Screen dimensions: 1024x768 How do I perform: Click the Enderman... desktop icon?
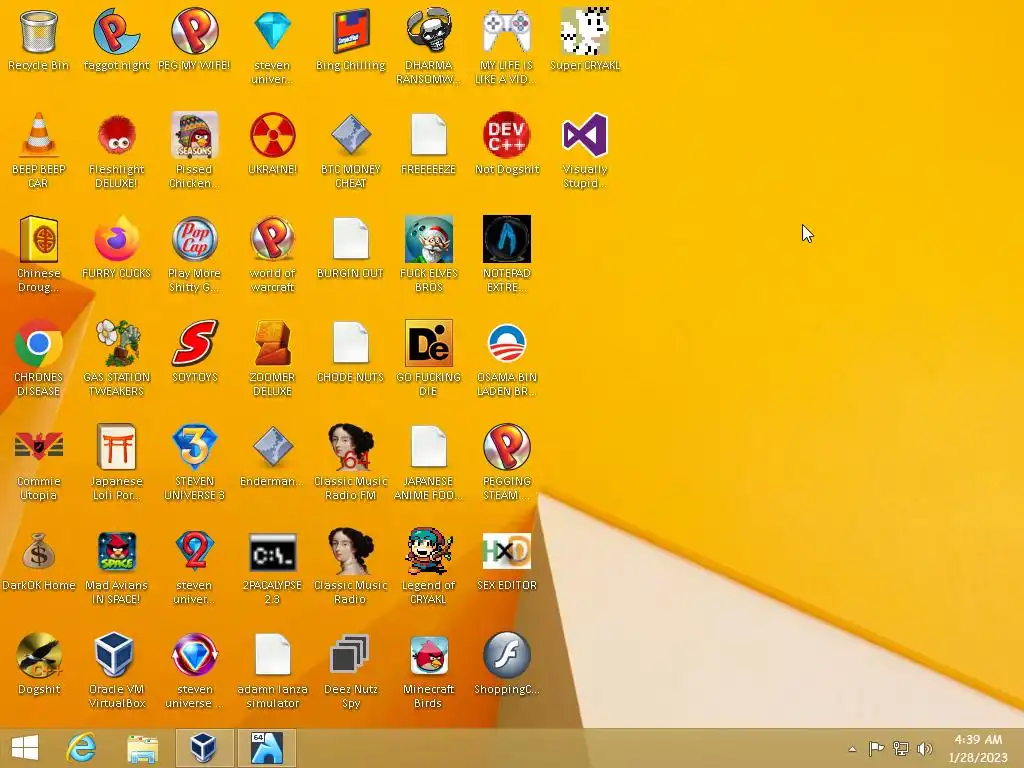click(x=272, y=447)
